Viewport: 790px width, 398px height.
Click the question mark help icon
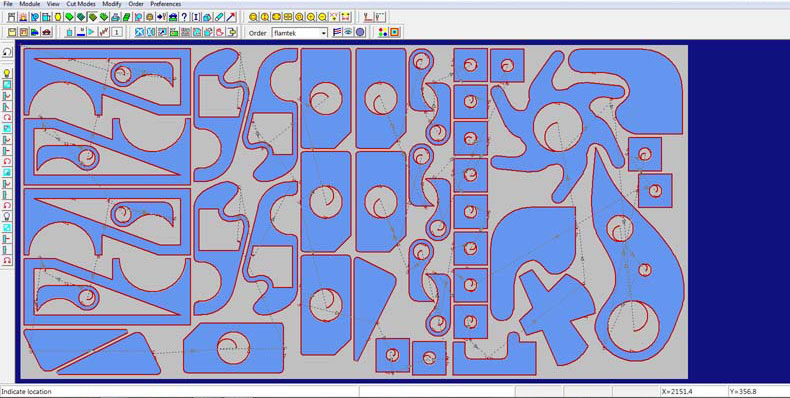[x=184, y=17]
